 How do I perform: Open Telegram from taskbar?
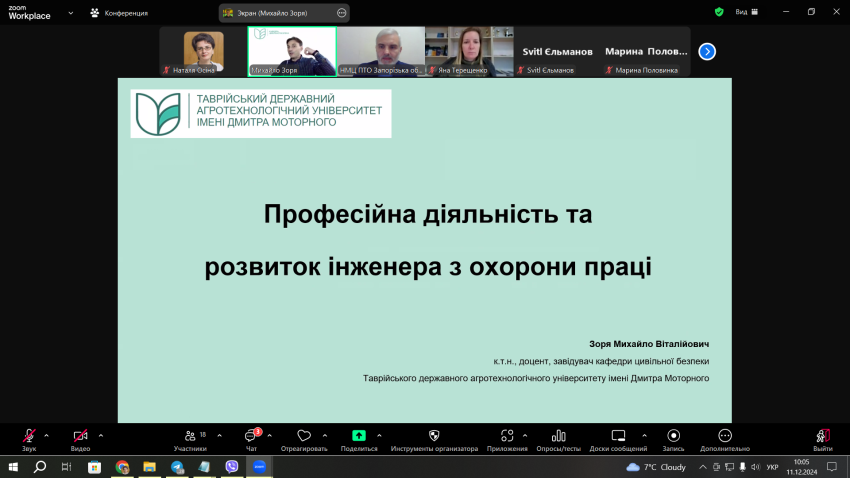tap(177, 467)
